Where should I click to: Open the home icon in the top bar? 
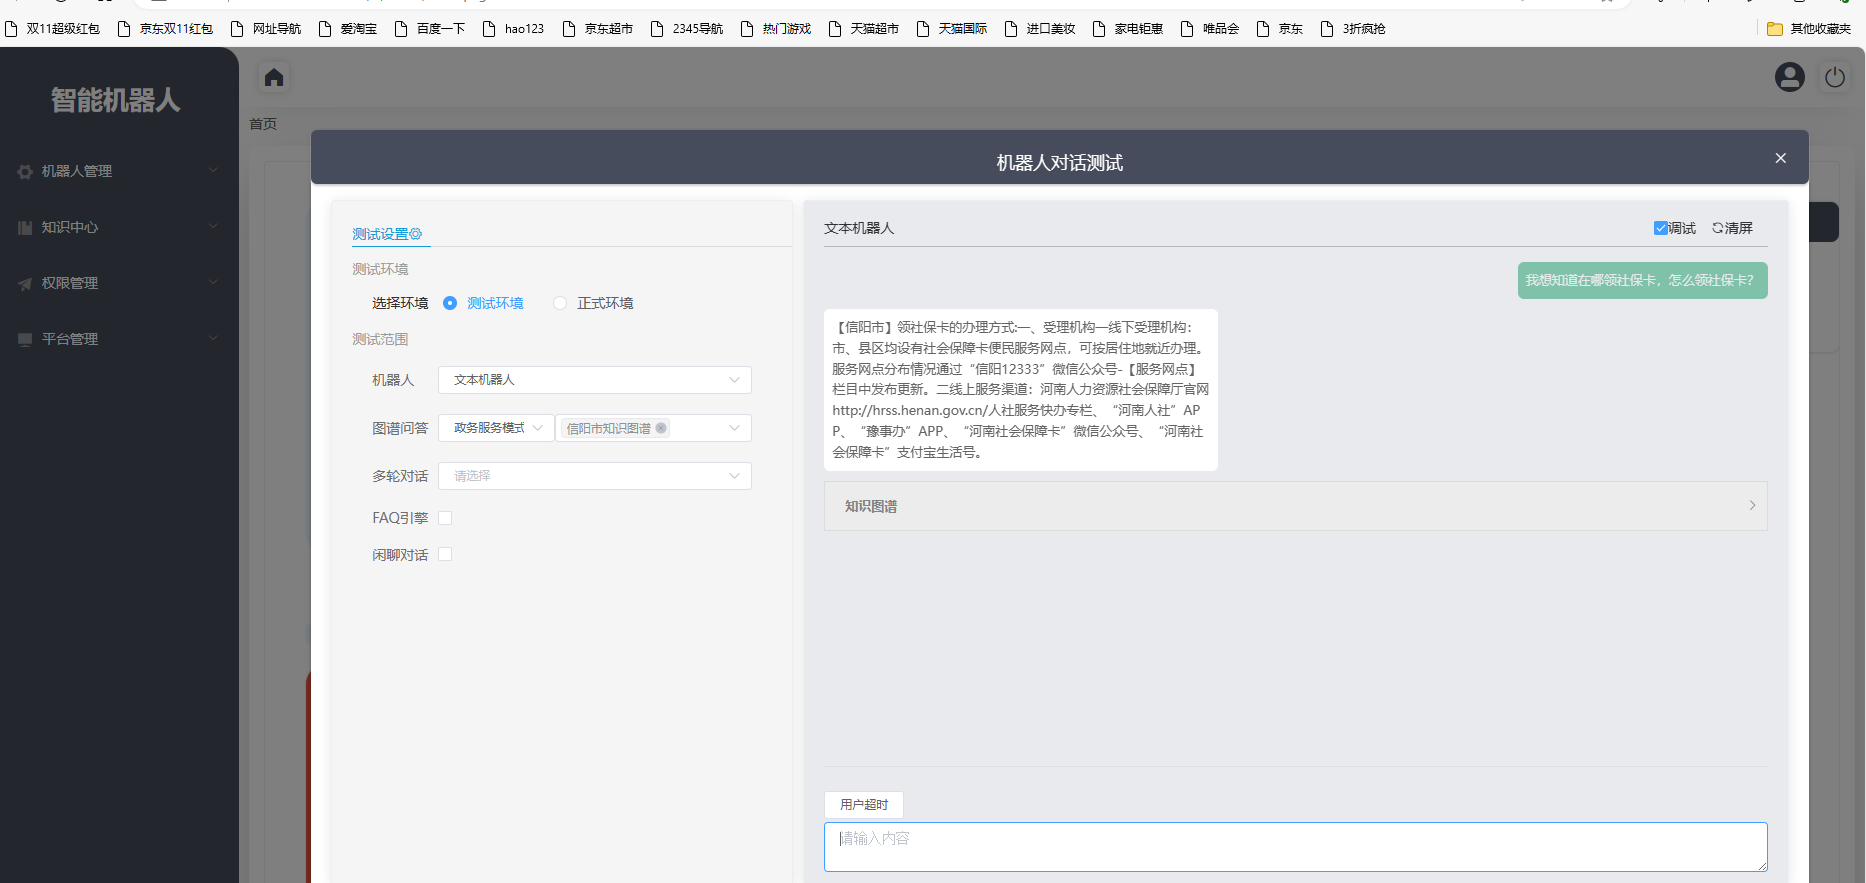click(x=274, y=77)
